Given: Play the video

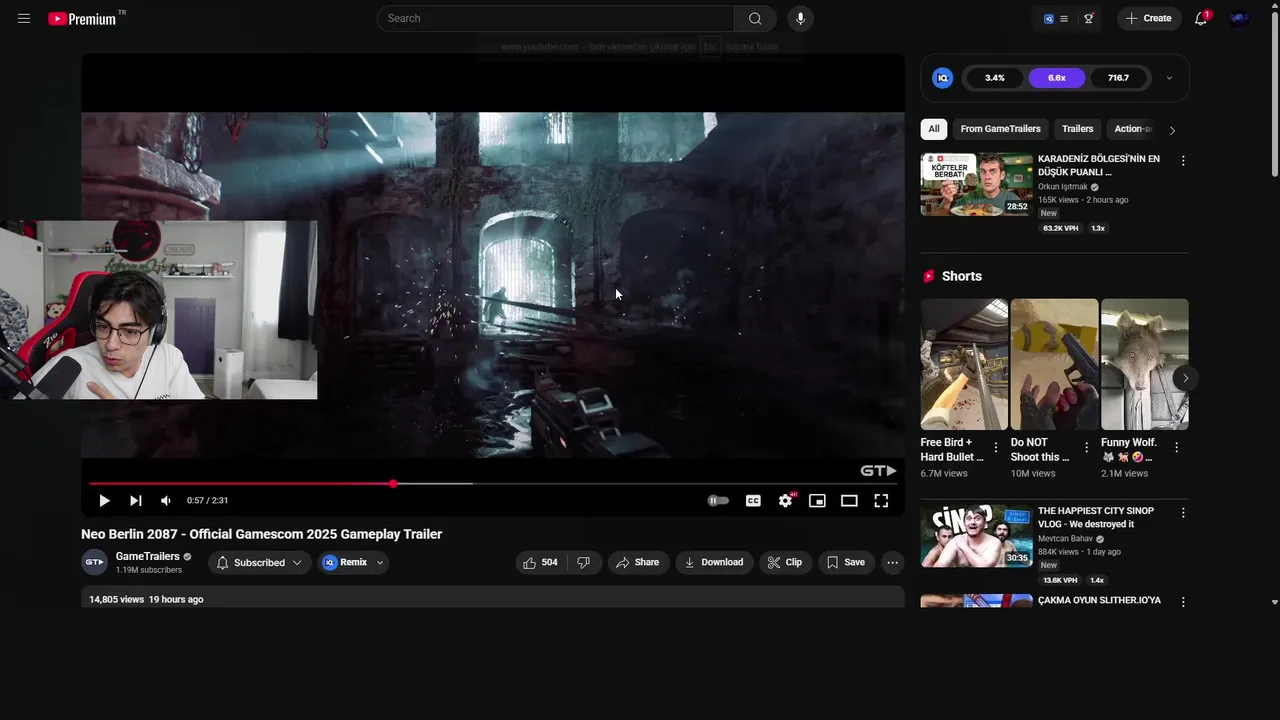Looking at the screenshot, I should tap(104, 500).
